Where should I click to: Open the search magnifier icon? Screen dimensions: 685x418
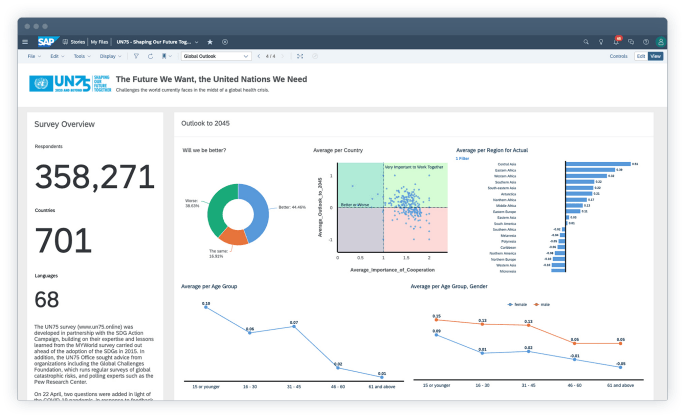[x=586, y=42]
